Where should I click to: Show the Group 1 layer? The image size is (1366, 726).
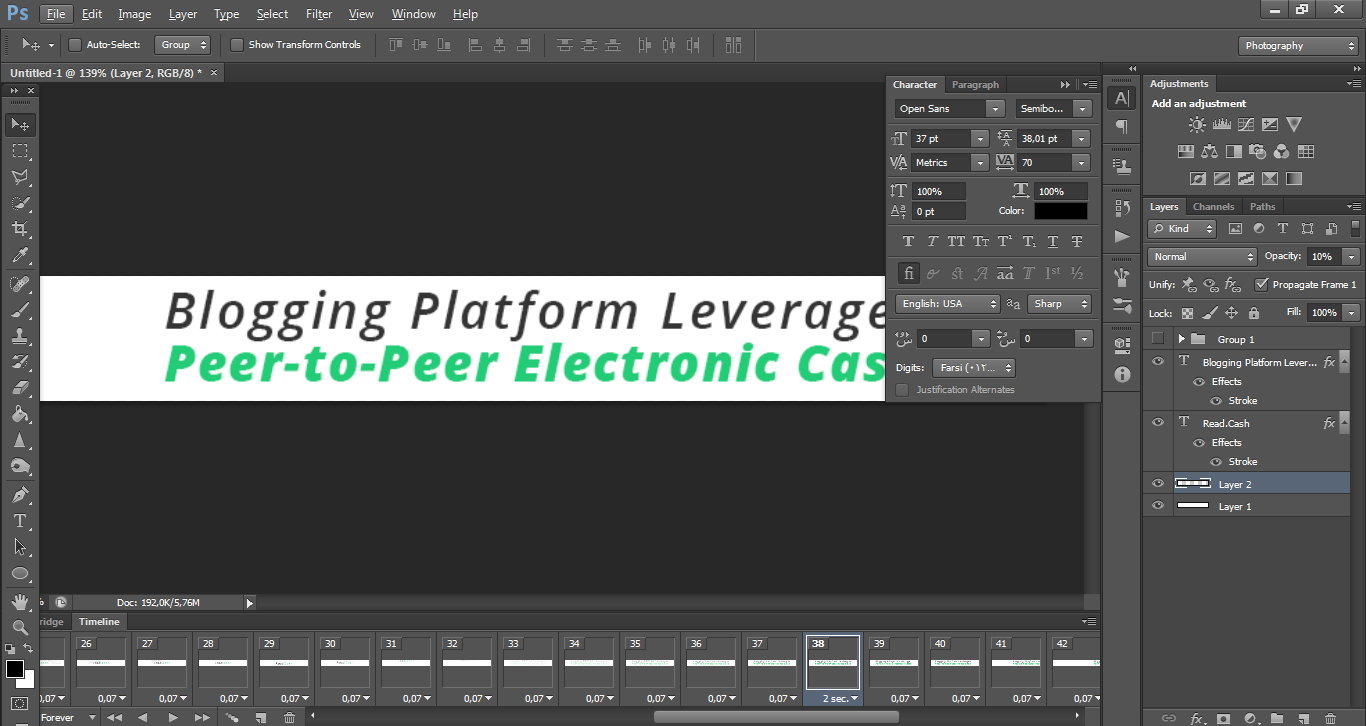point(1158,339)
